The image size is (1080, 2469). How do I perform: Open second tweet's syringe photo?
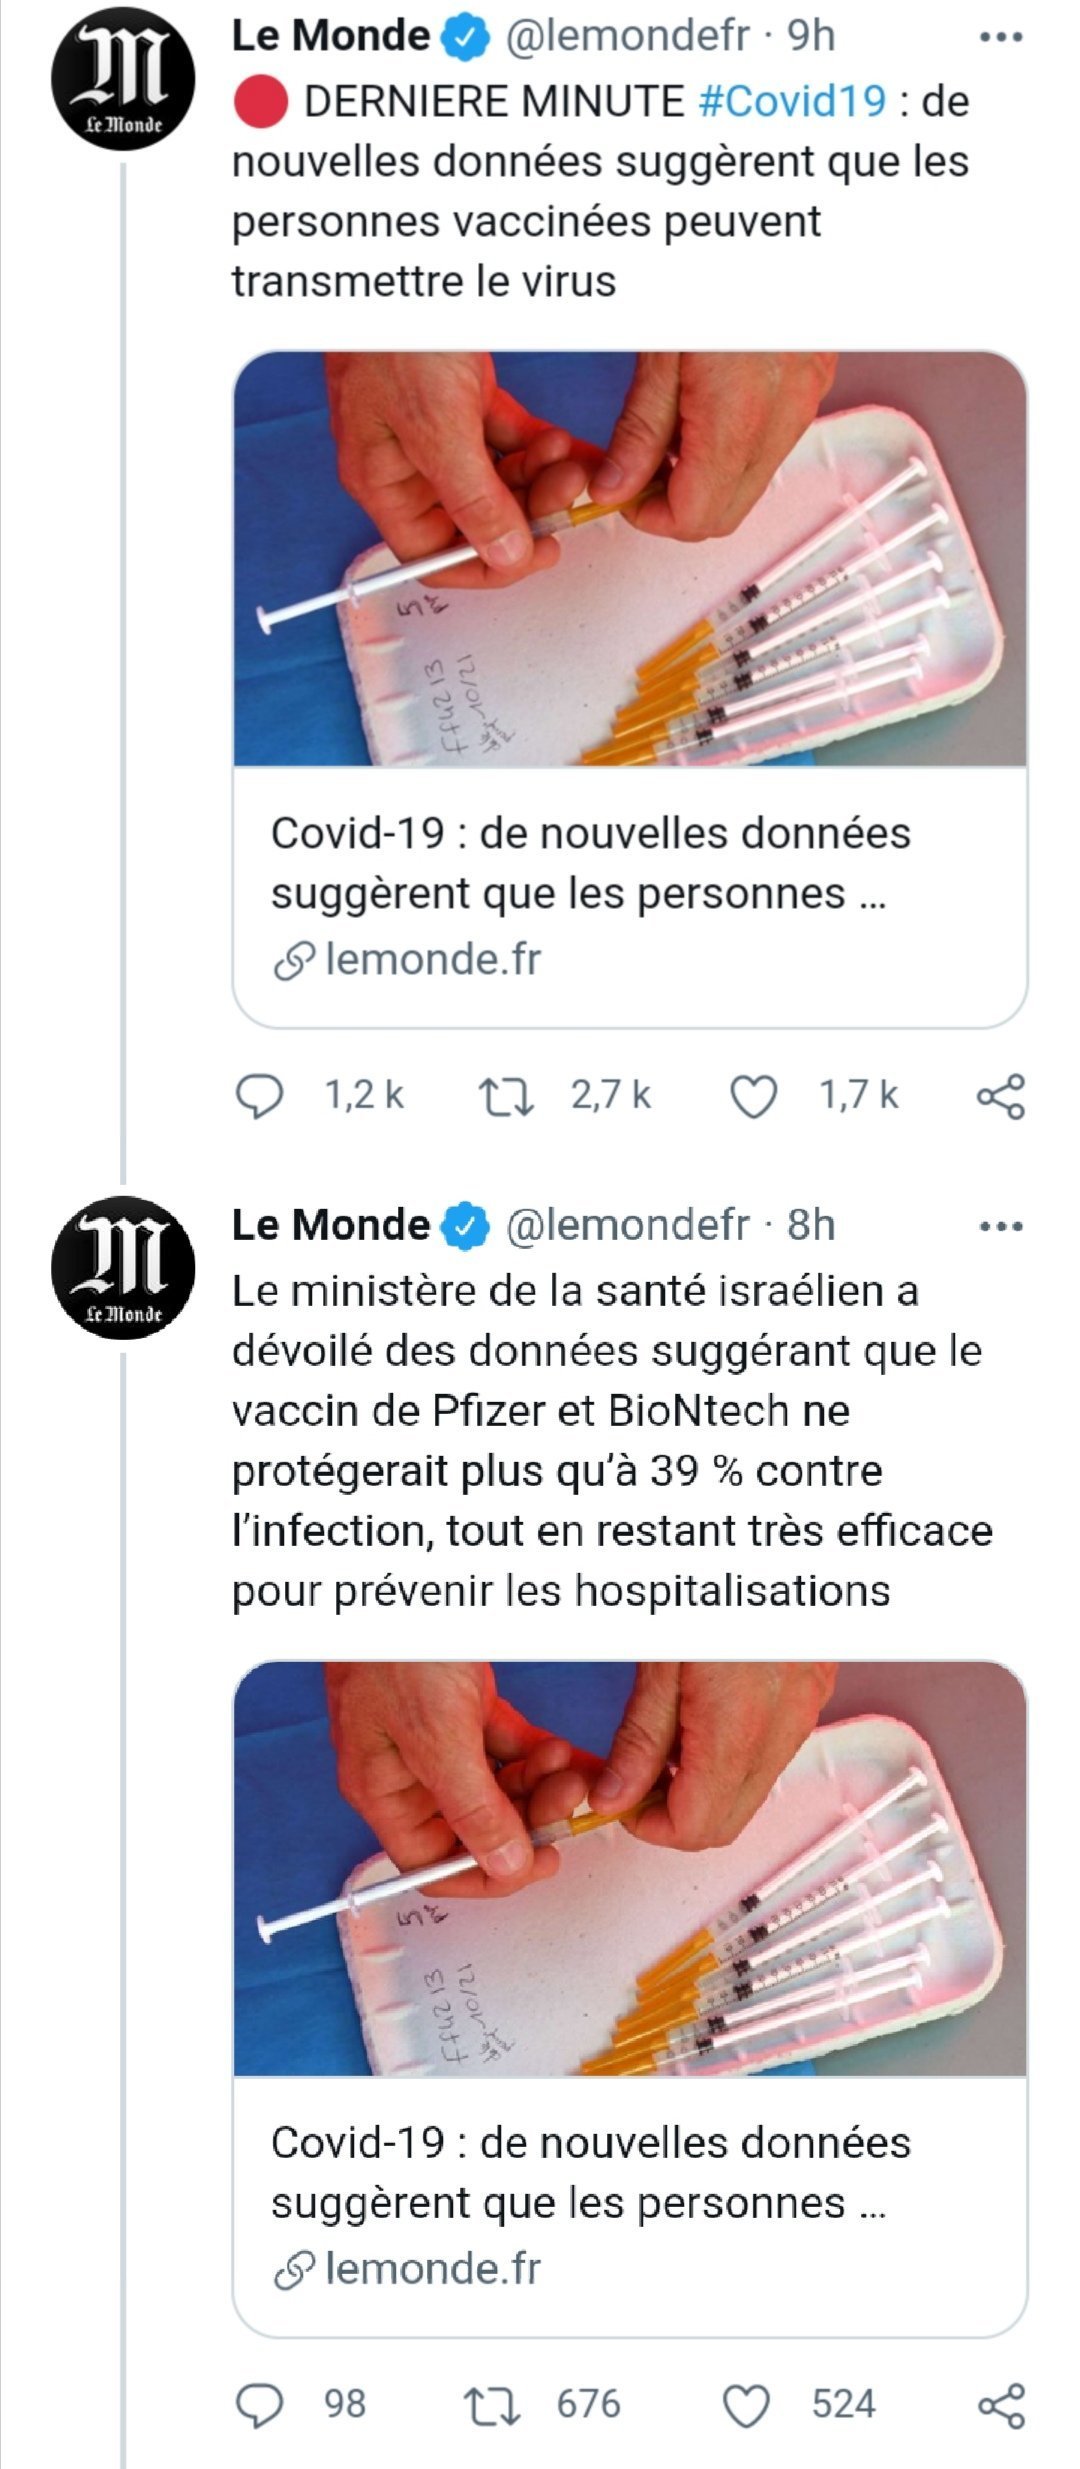630,1868
